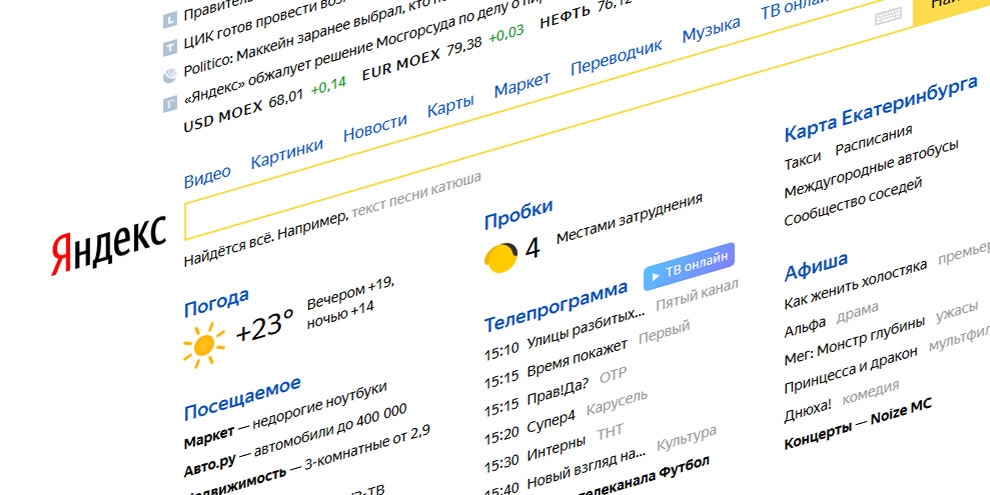Open 15:30 Новый взгляд program
The image size is (990, 495).
point(566,472)
